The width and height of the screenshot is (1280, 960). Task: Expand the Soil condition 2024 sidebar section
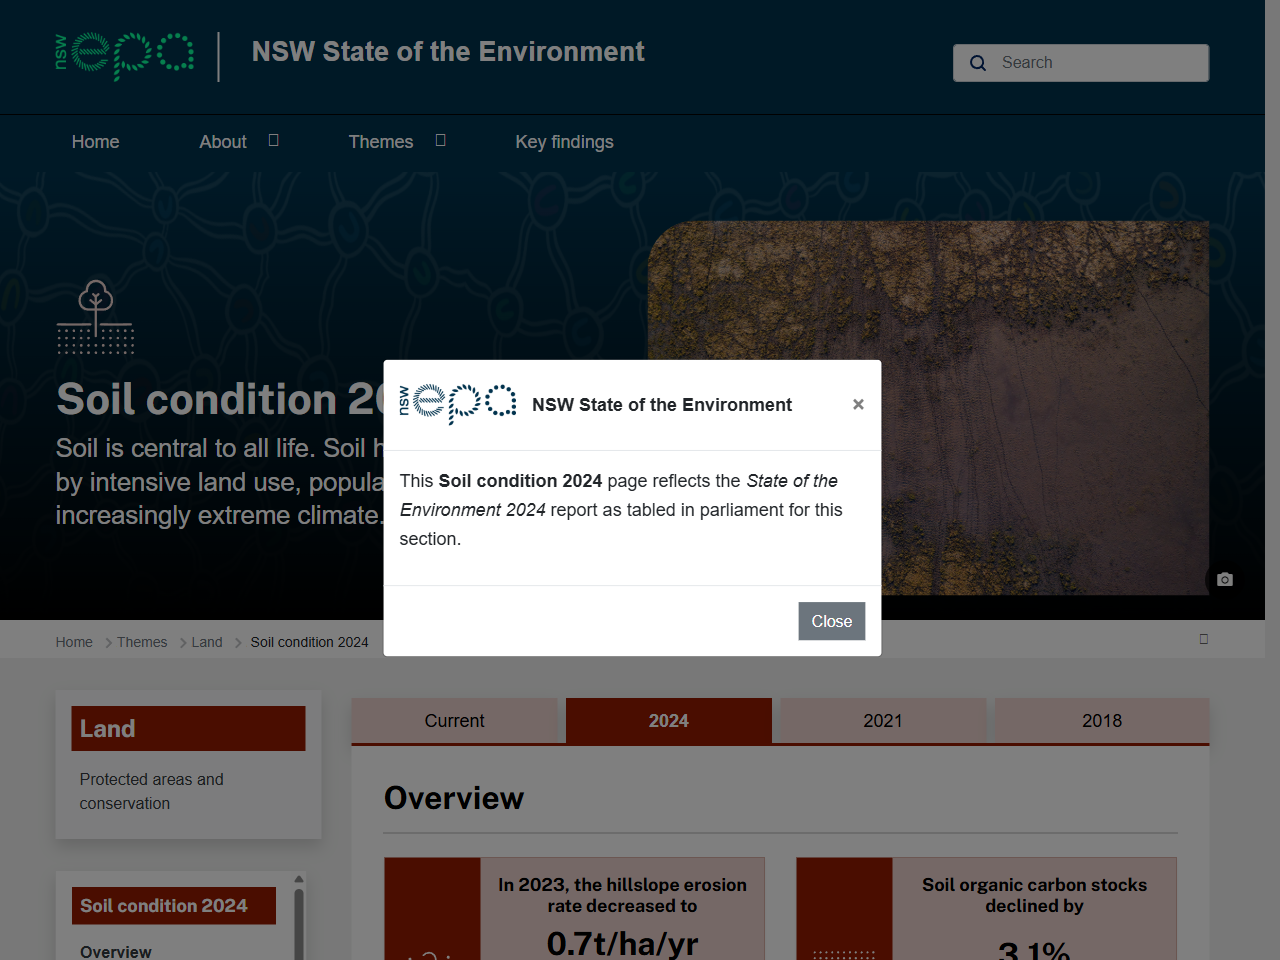click(173, 905)
